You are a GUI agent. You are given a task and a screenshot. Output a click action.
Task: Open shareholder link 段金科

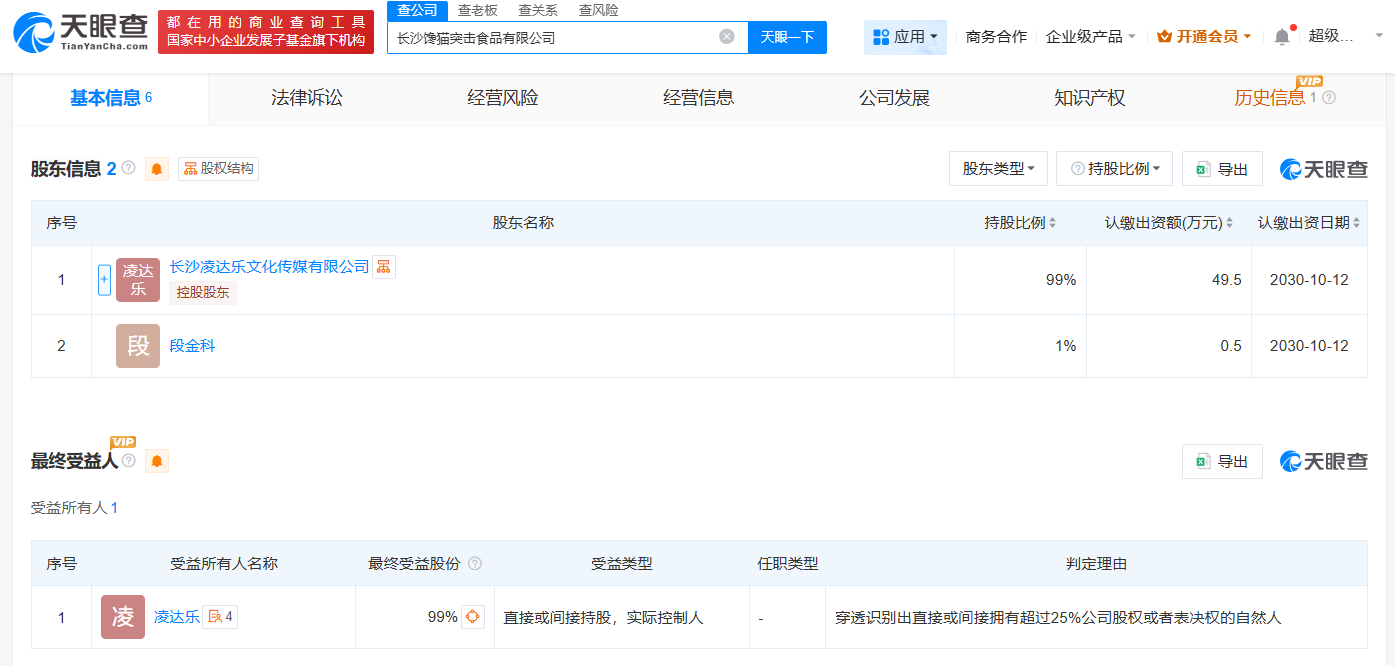pyautogui.click(x=191, y=346)
